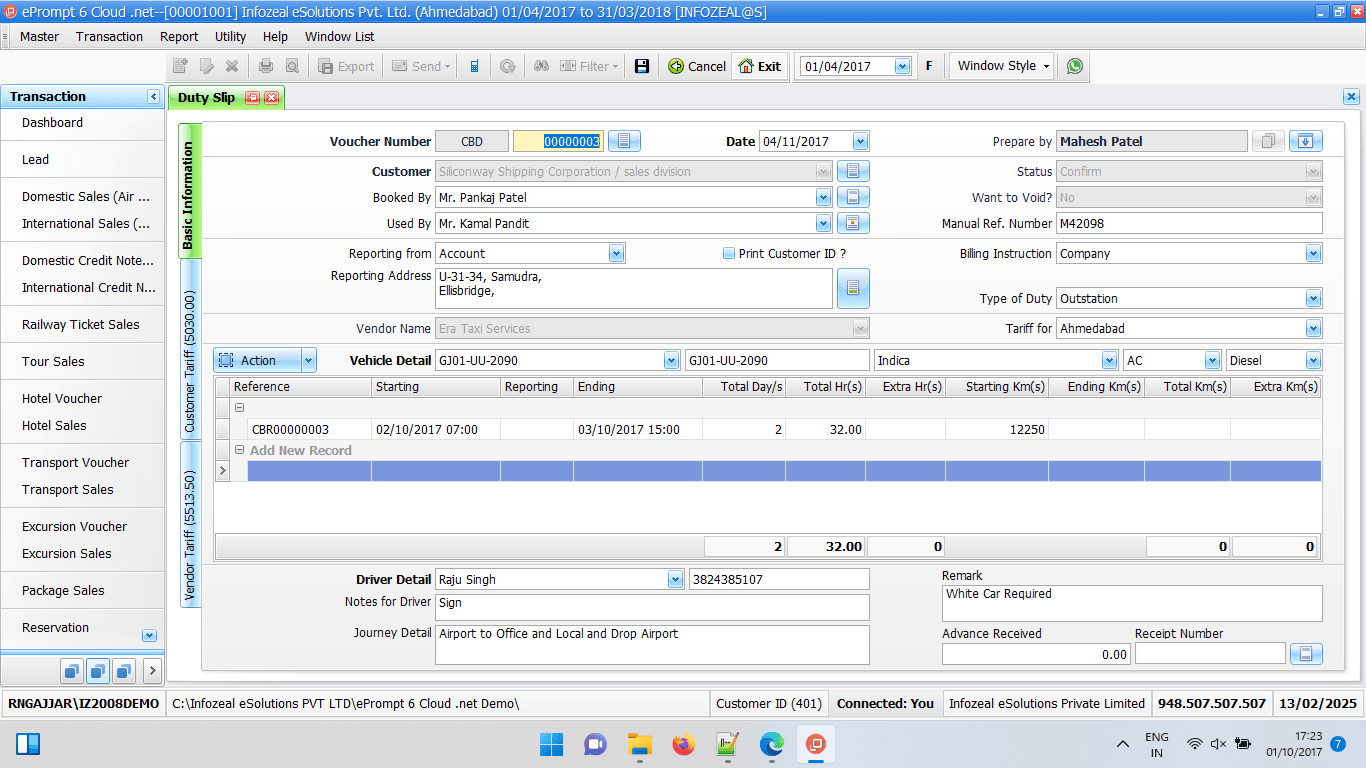Open toolbar date 01/04/2017 dropdown
1366x768 pixels.
tap(903, 66)
